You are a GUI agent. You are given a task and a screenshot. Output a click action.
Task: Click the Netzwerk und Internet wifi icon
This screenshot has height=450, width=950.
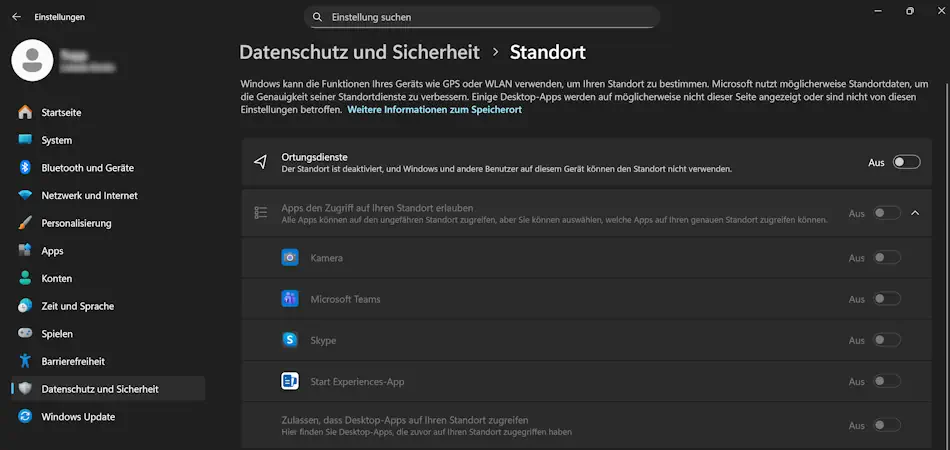click(x=25, y=196)
